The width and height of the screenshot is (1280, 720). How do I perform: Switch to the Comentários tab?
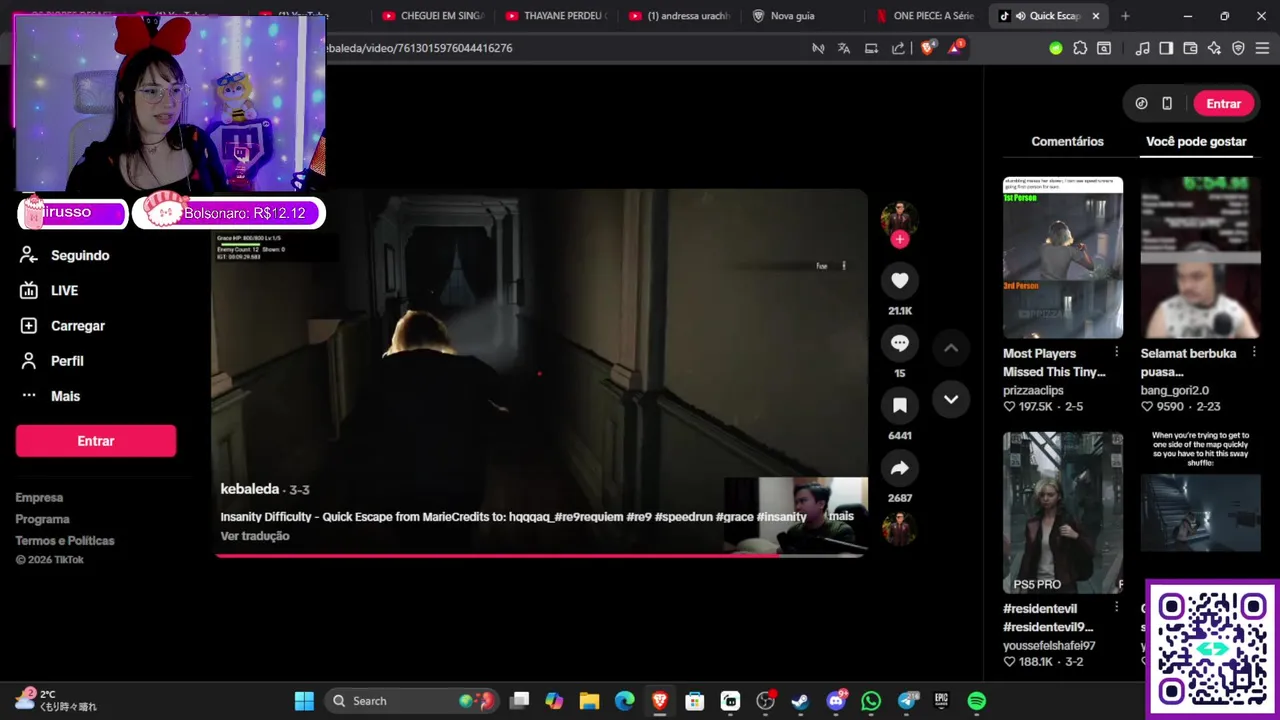pos(1067,141)
